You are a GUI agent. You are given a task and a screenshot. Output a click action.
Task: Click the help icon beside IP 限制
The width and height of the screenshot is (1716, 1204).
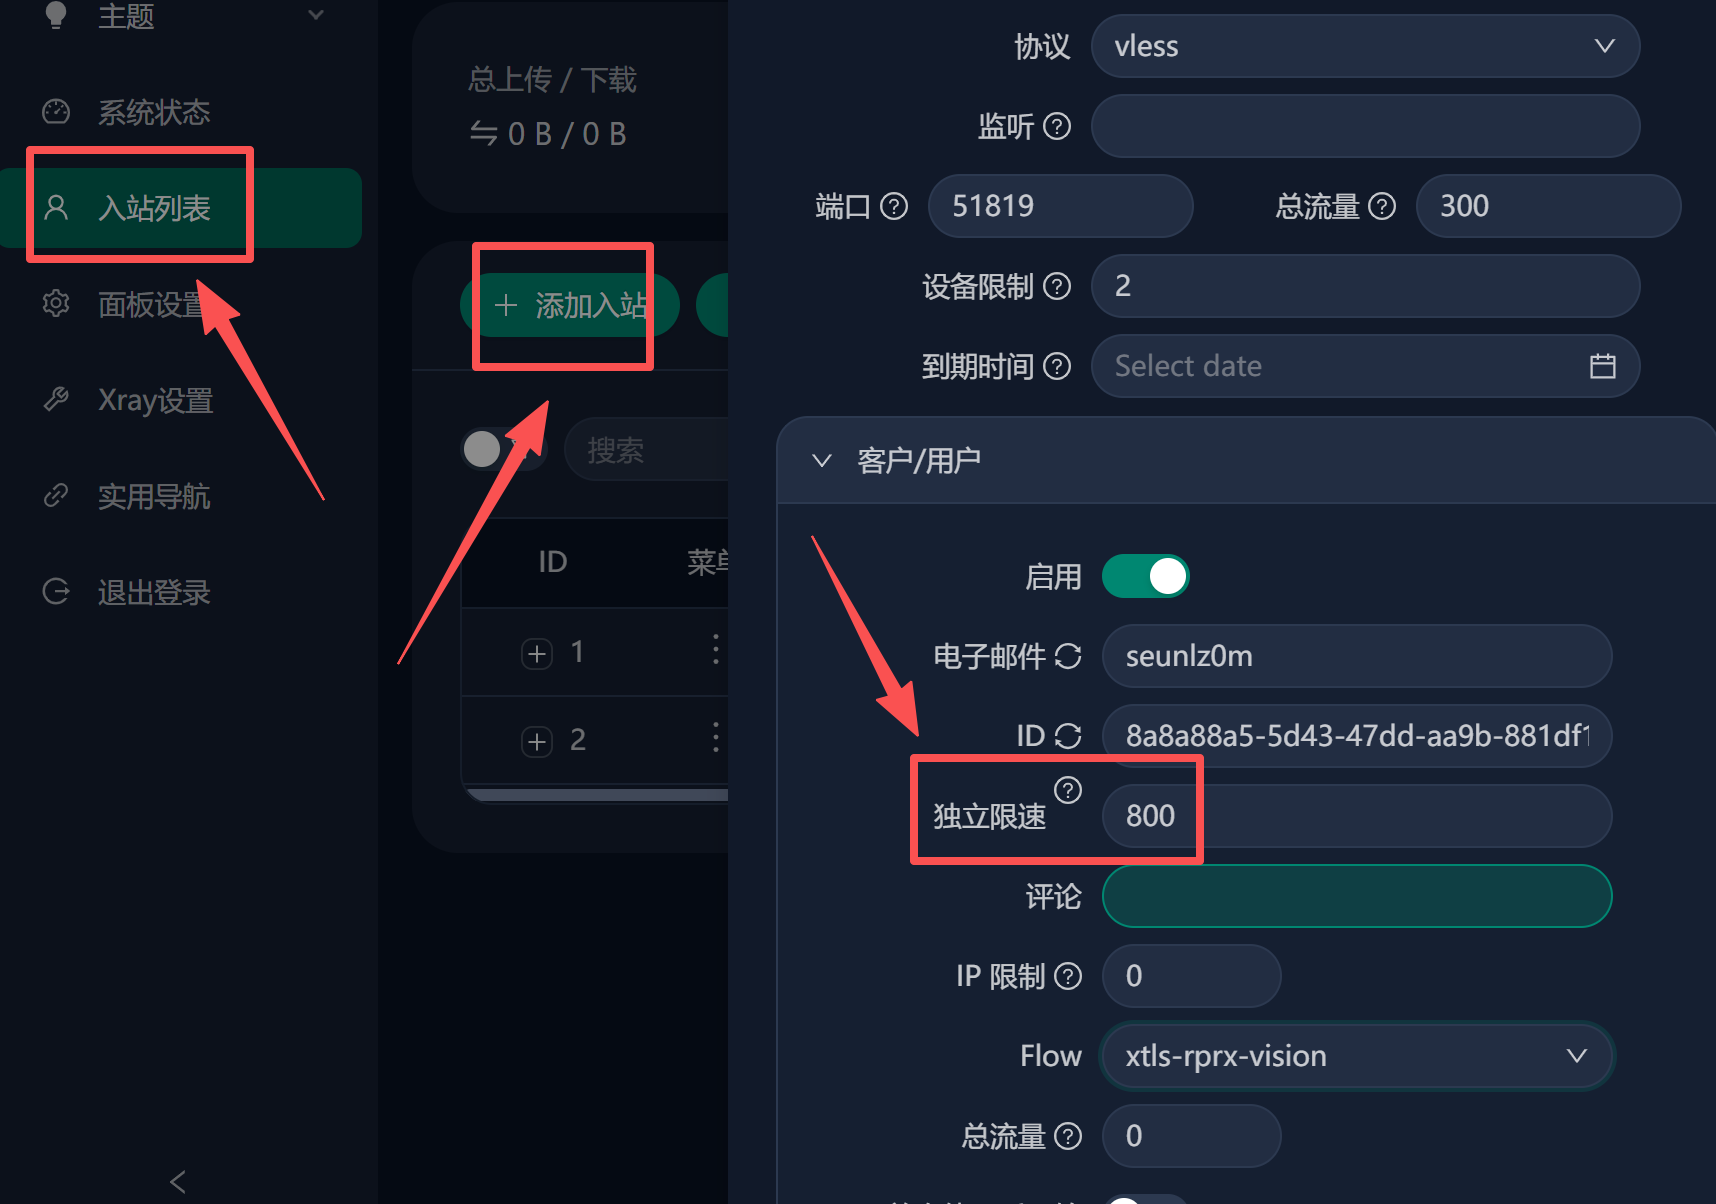click(1068, 976)
